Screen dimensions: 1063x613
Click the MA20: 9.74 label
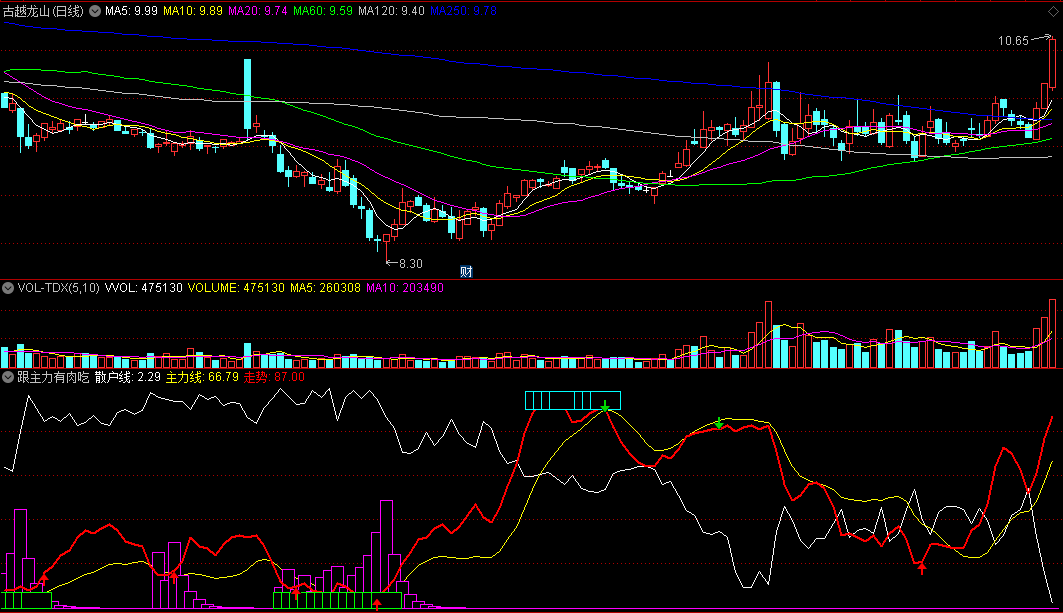click(258, 12)
